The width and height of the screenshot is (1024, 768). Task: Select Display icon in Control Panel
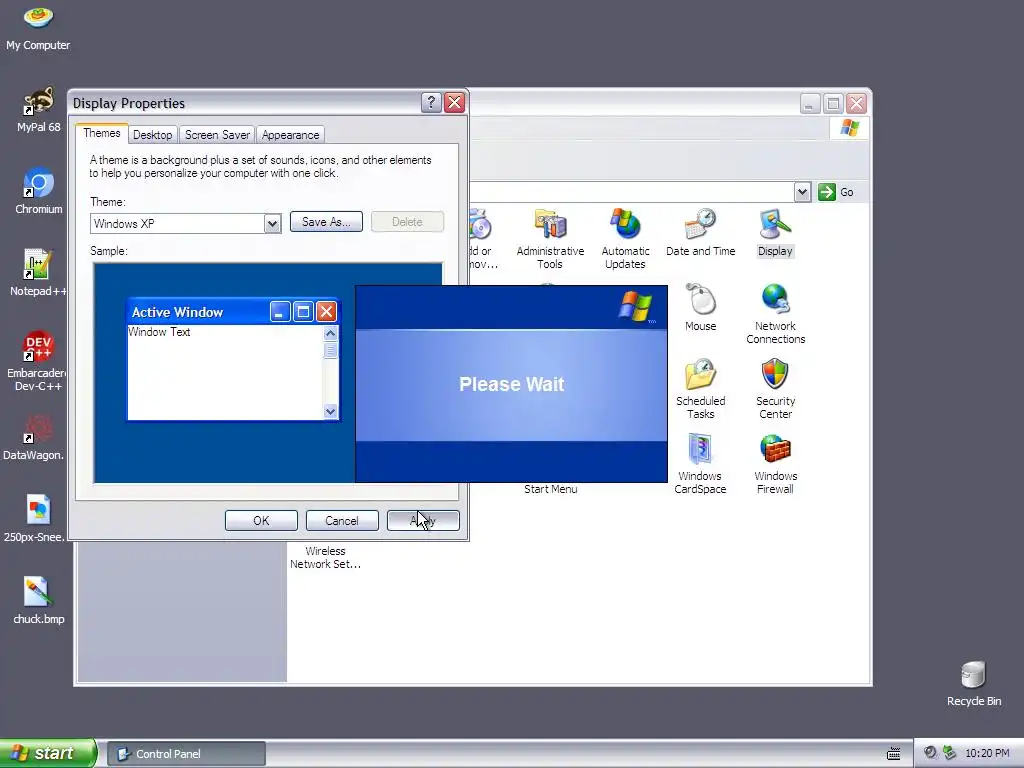click(775, 233)
